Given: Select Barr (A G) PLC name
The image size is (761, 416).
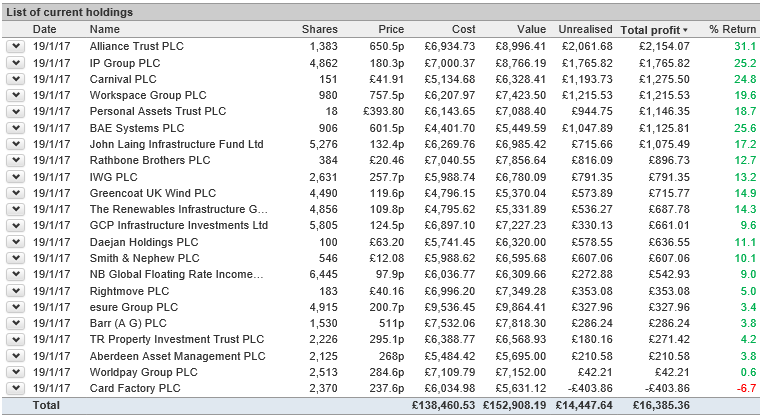Looking at the screenshot, I should click(128, 323).
